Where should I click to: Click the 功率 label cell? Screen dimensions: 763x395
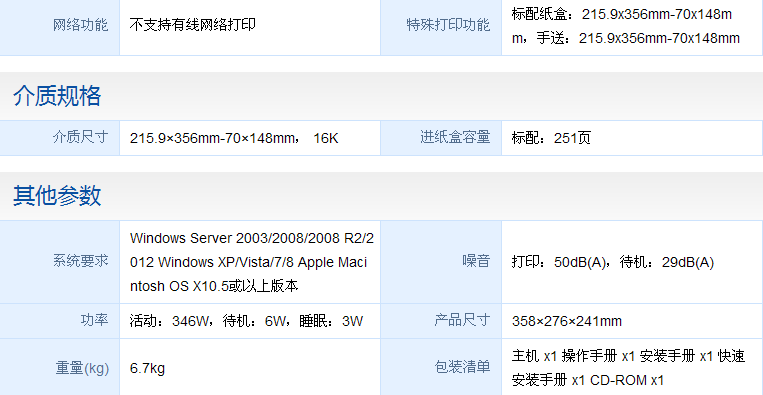59,321
